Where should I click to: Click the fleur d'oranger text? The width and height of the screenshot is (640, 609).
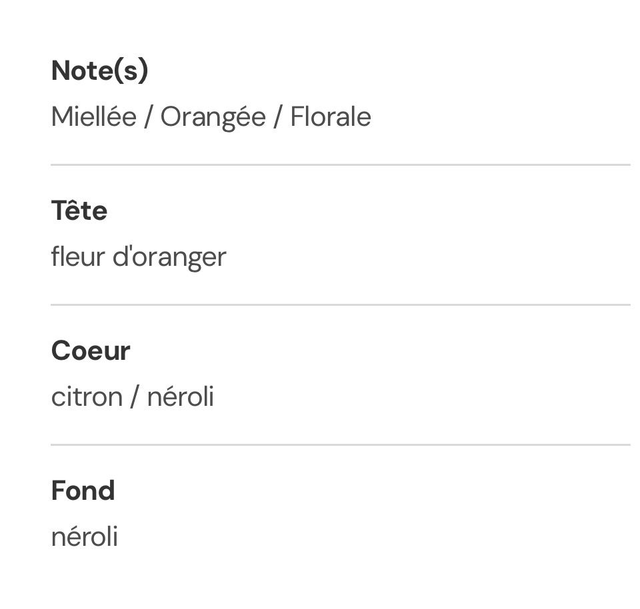point(138,257)
